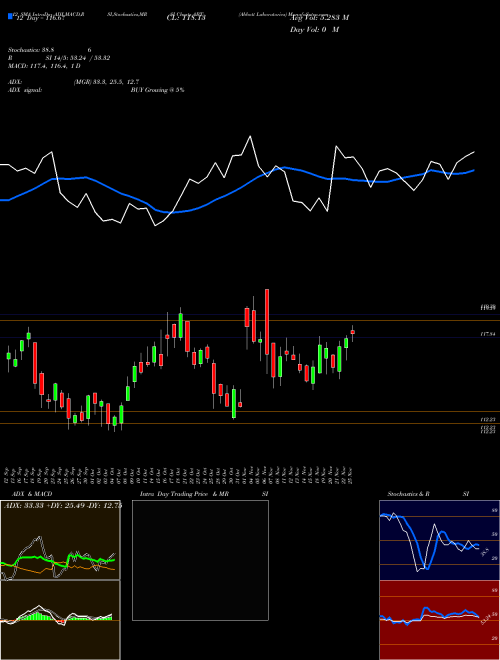Screen dimensions: 500x660
Task: Click the 117.84 price axis label
Action: click(x=488, y=334)
